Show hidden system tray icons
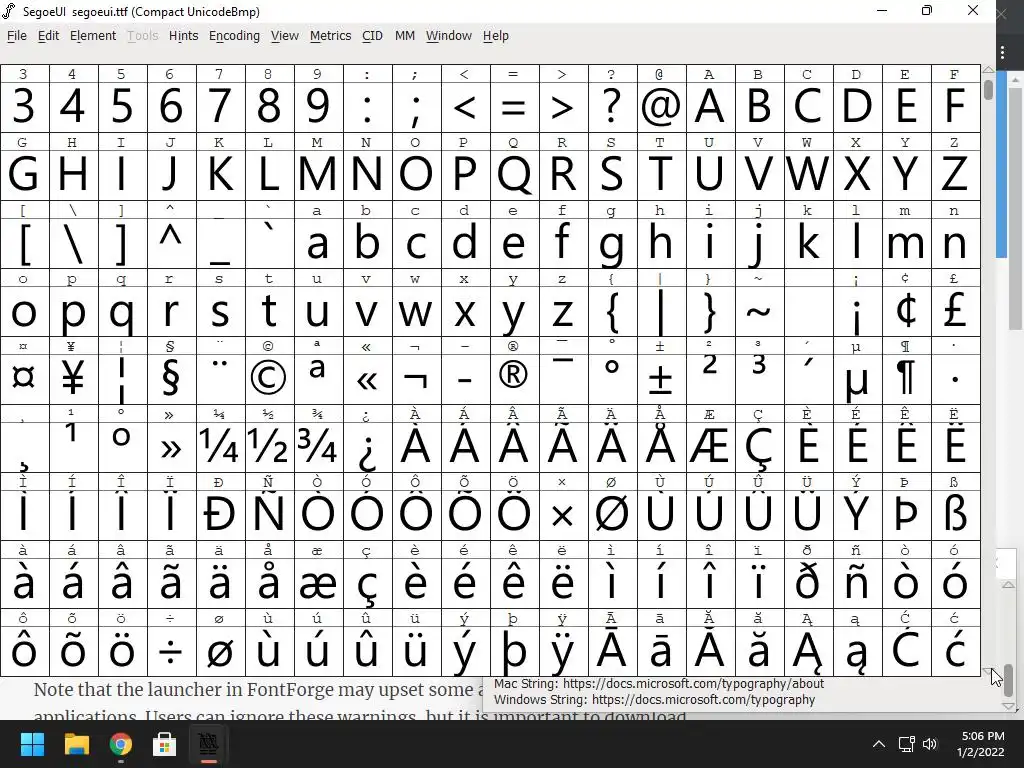1024x768 pixels. pyautogui.click(x=879, y=744)
